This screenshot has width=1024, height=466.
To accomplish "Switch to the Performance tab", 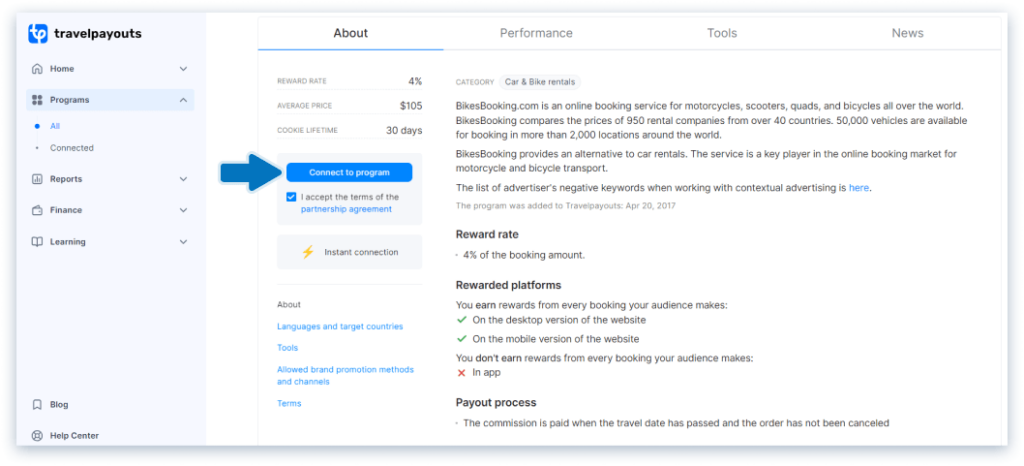I will (x=536, y=33).
